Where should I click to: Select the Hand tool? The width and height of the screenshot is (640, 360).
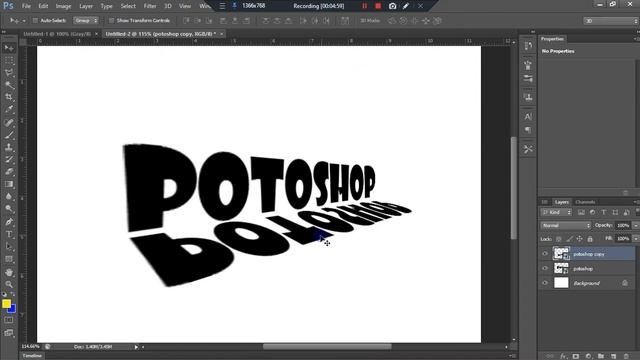[9, 272]
